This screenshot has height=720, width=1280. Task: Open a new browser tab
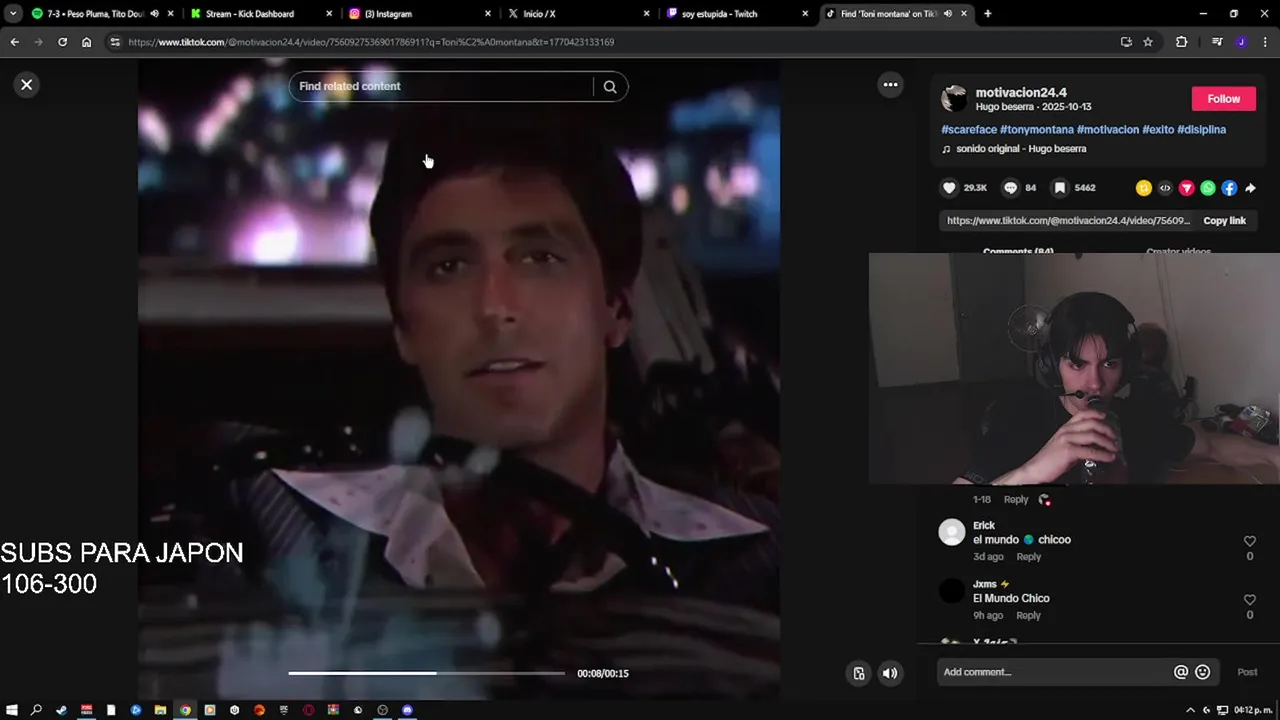[x=988, y=14]
